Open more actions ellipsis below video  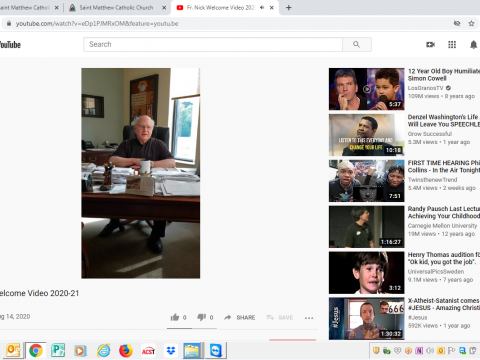[309, 318]
